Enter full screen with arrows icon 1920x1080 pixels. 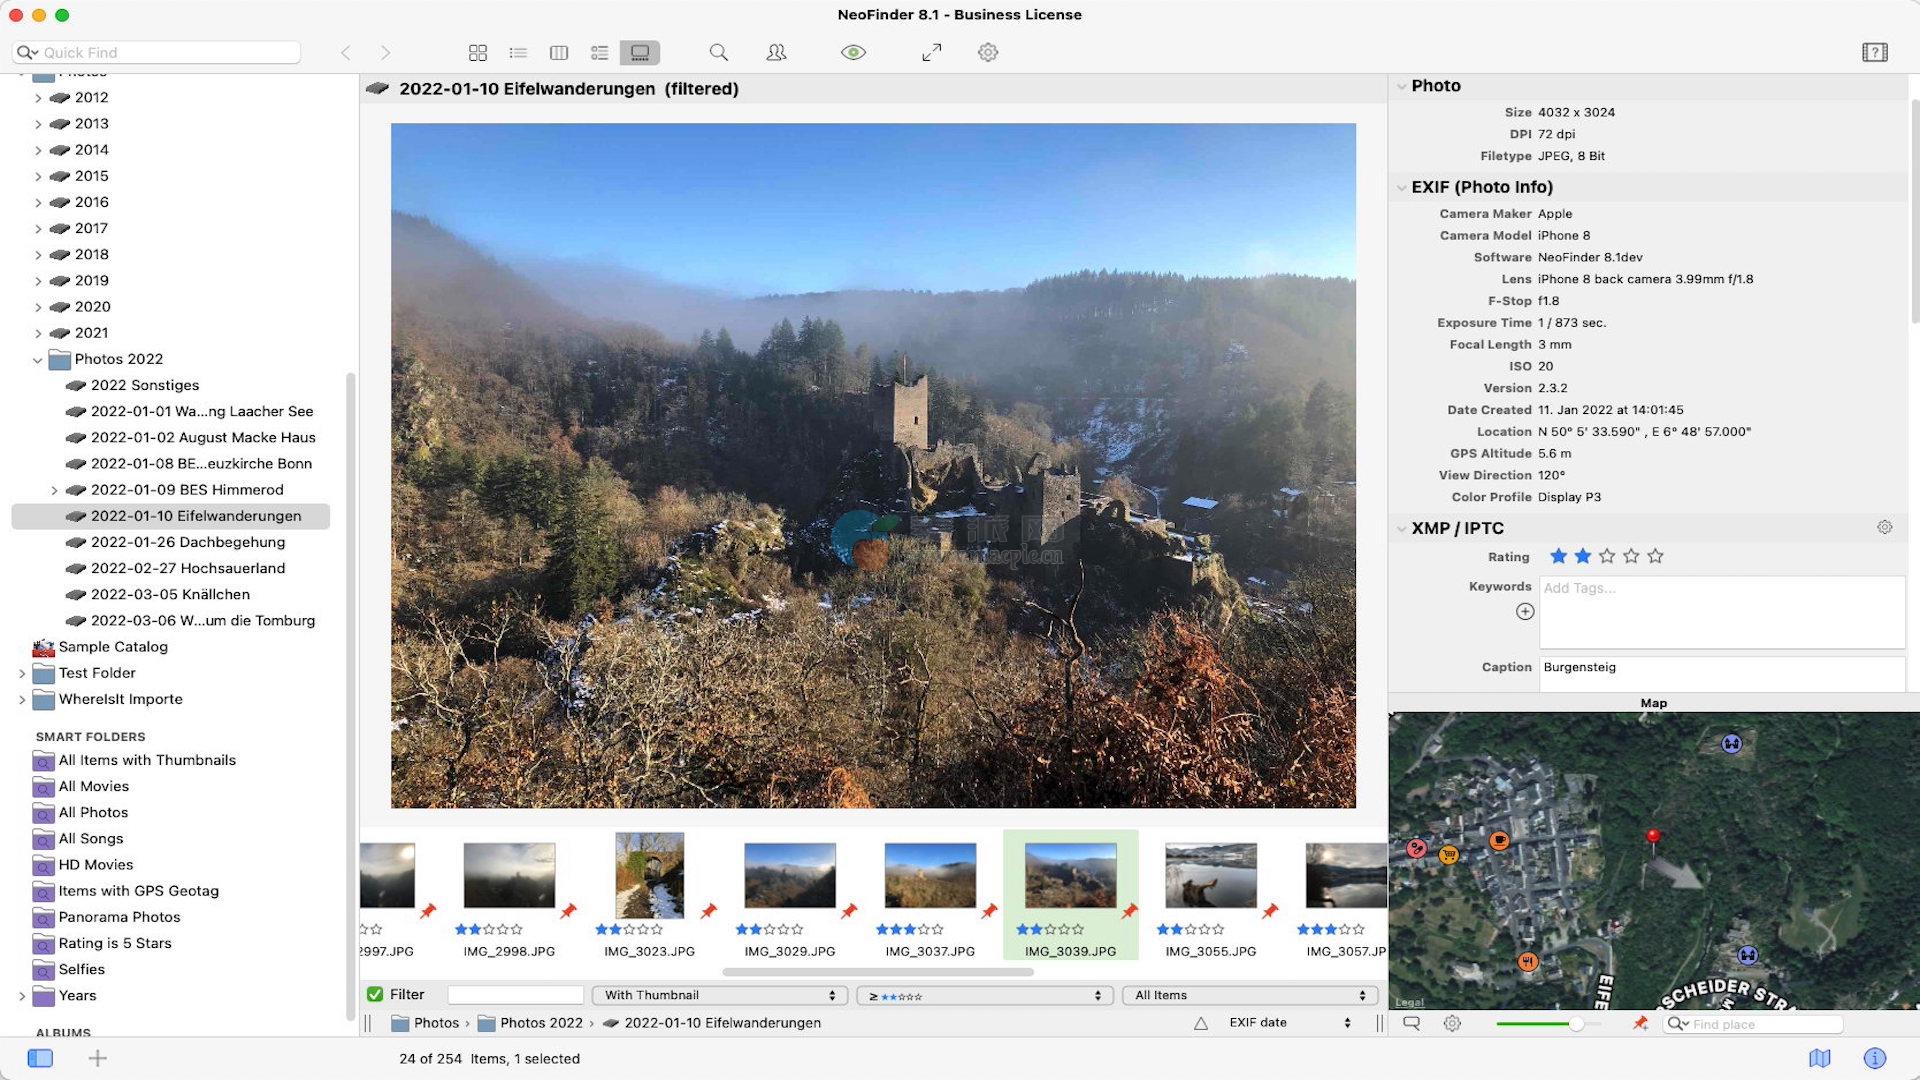[931, 53]
